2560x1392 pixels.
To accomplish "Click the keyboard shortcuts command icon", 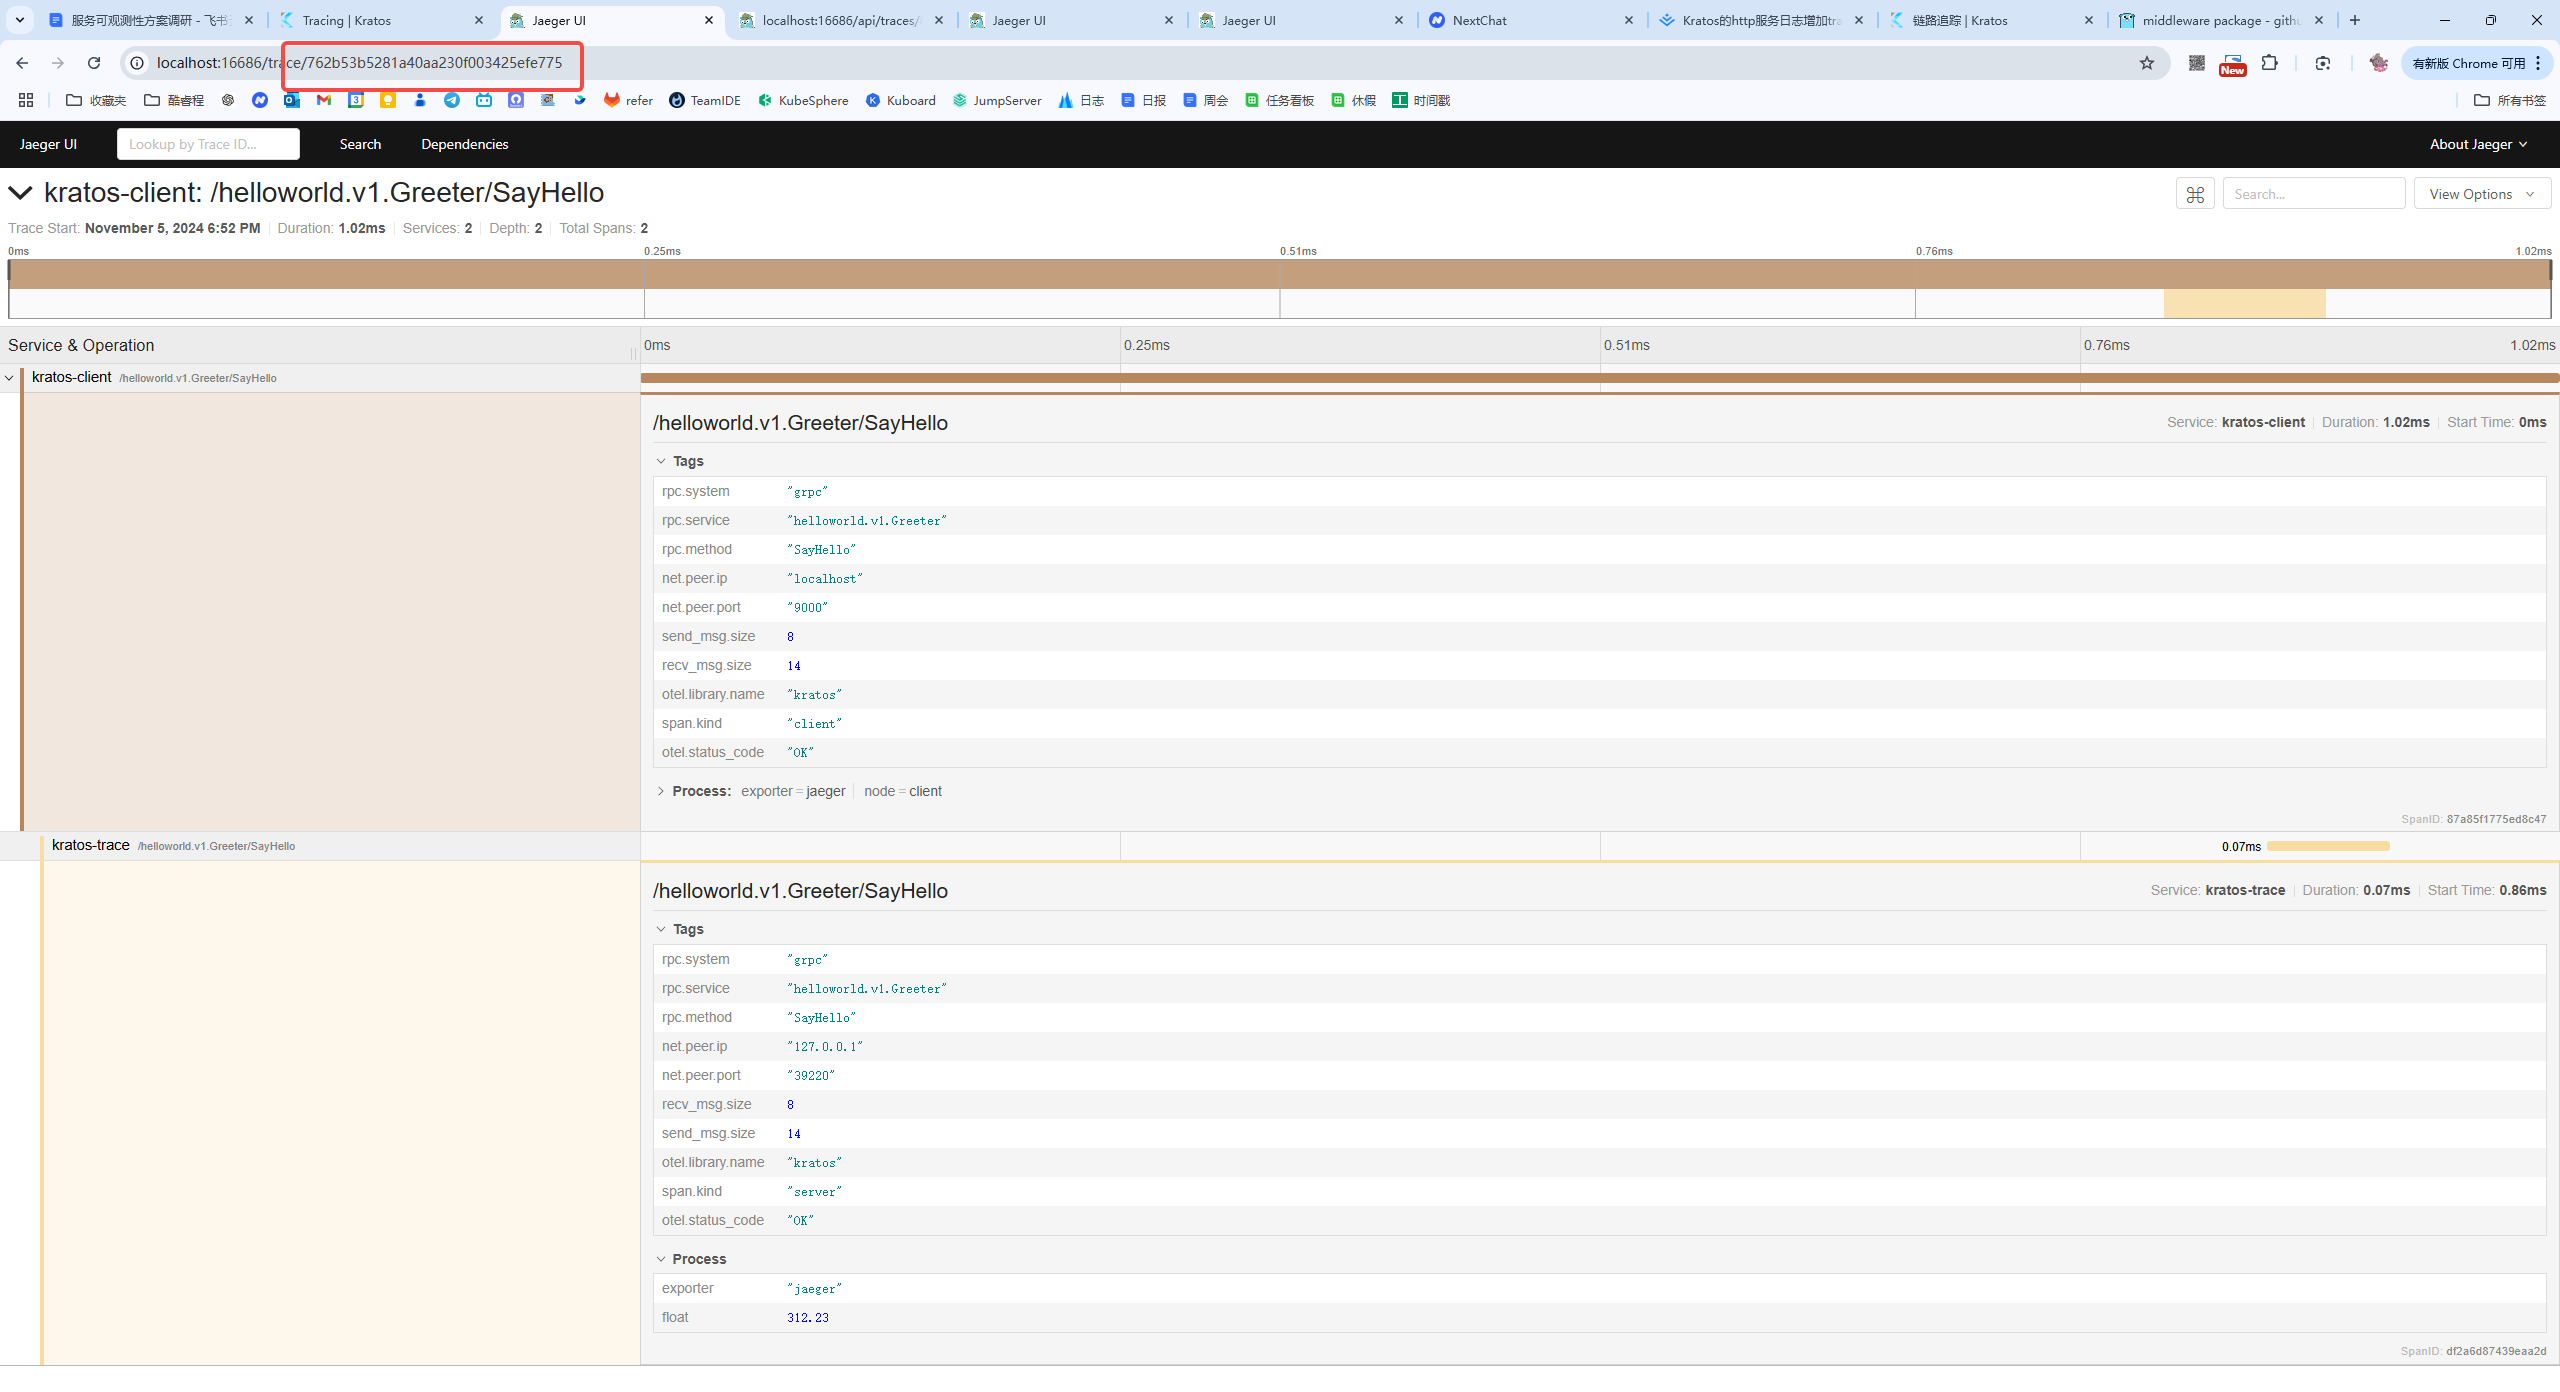I will tap(2195, 194).
